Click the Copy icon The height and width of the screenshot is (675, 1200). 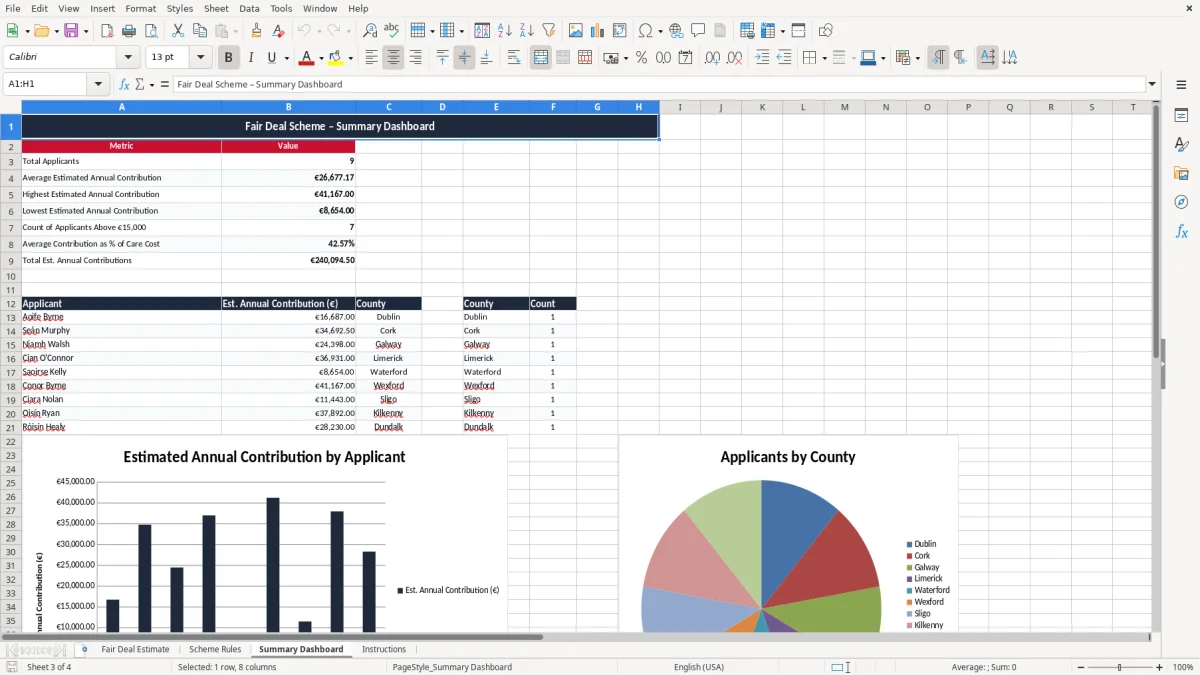[x=199, y=31]
